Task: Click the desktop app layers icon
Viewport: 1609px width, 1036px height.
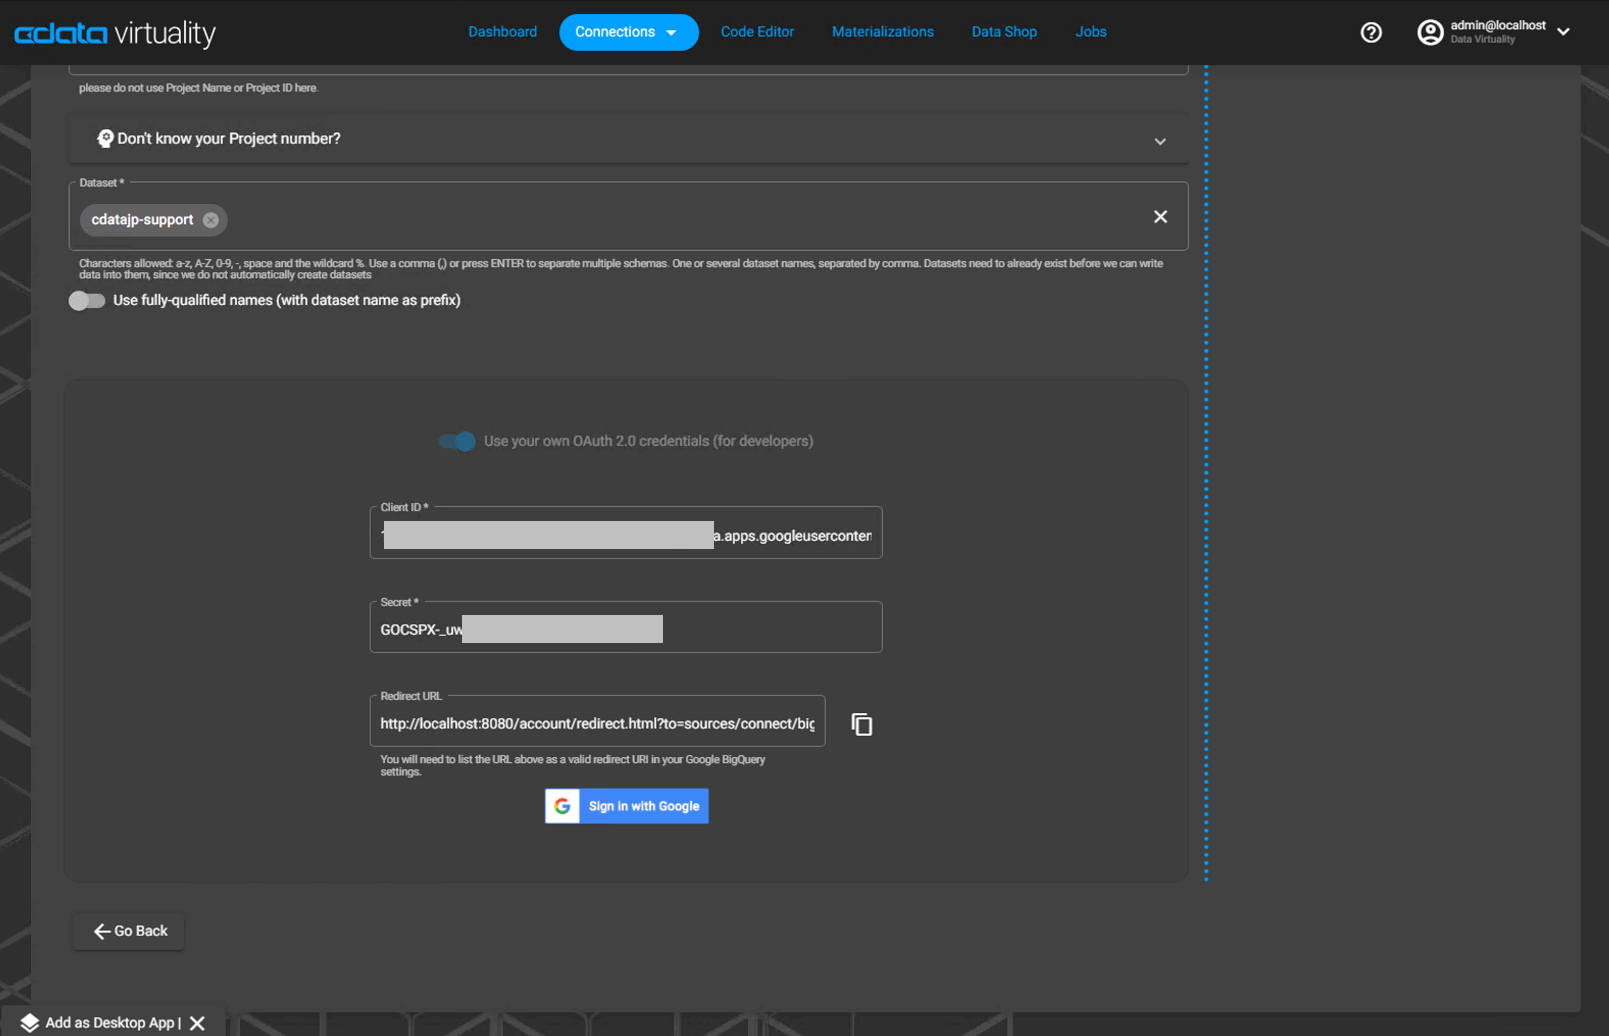Action: 29,1023
